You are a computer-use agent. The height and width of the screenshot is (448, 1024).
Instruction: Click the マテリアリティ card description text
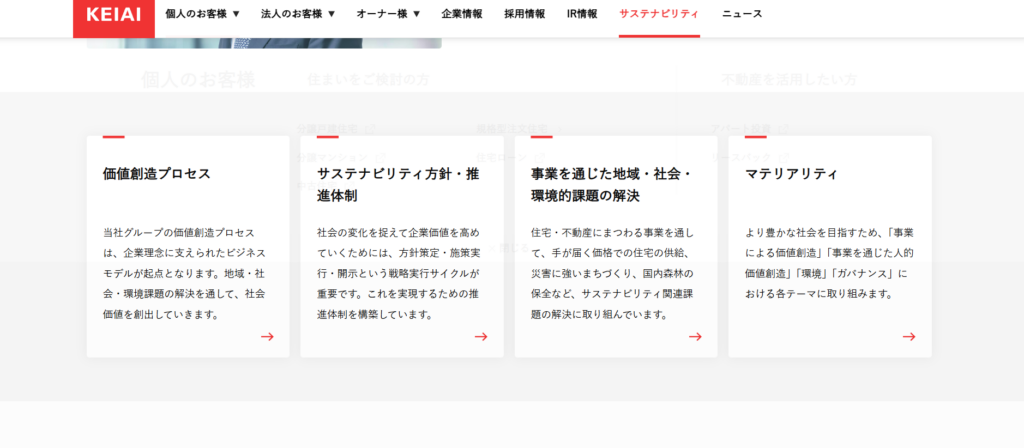[x=829, y=263]
